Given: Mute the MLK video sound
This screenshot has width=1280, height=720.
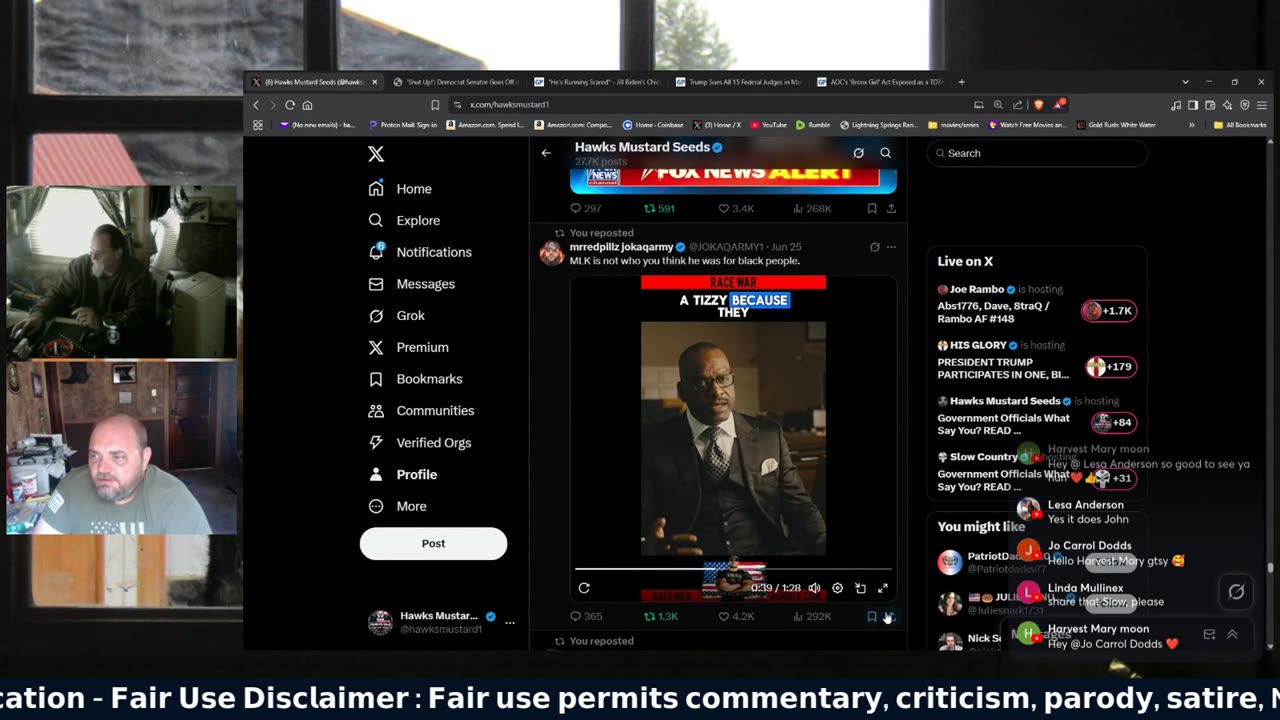Looking at the screenshot, I should coord(814,588).
